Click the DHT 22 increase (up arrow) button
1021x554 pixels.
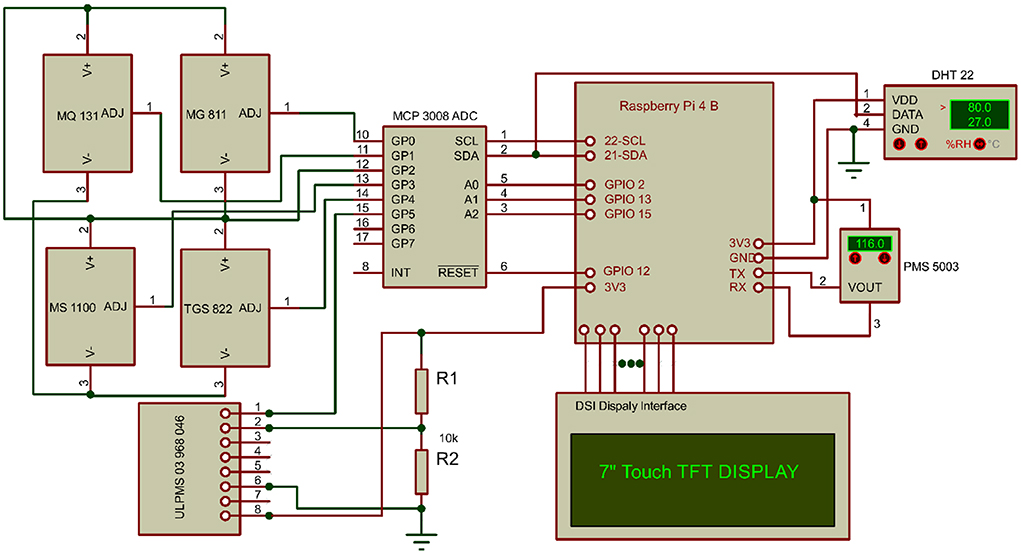(x=921, y=144)
